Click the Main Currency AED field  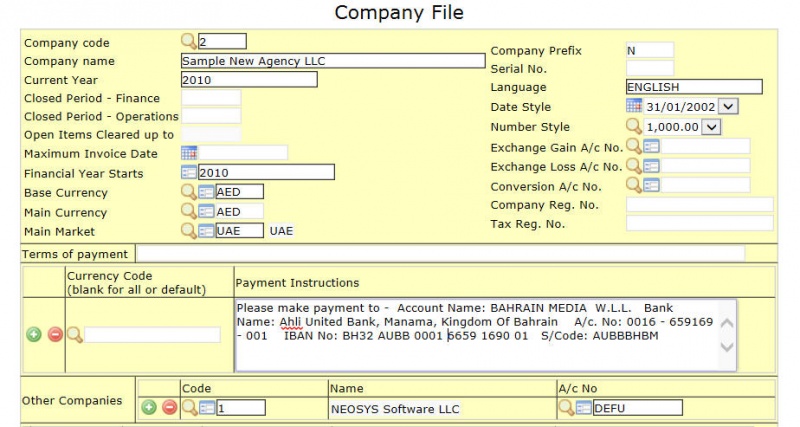pyautogui.click(x=240, y=212)
